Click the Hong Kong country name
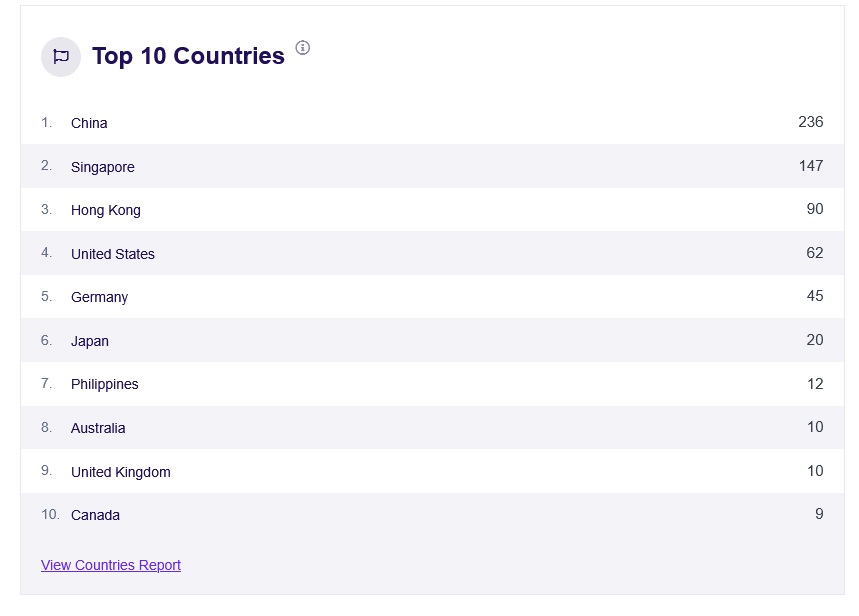 pyautogui.click(x=106, y=210)
